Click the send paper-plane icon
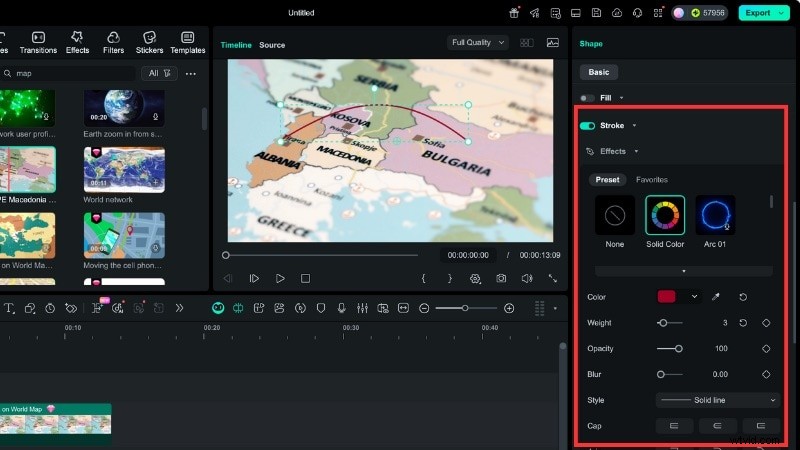Image resolution: width=800 pixels, height=450 pixels. (535, 13)
